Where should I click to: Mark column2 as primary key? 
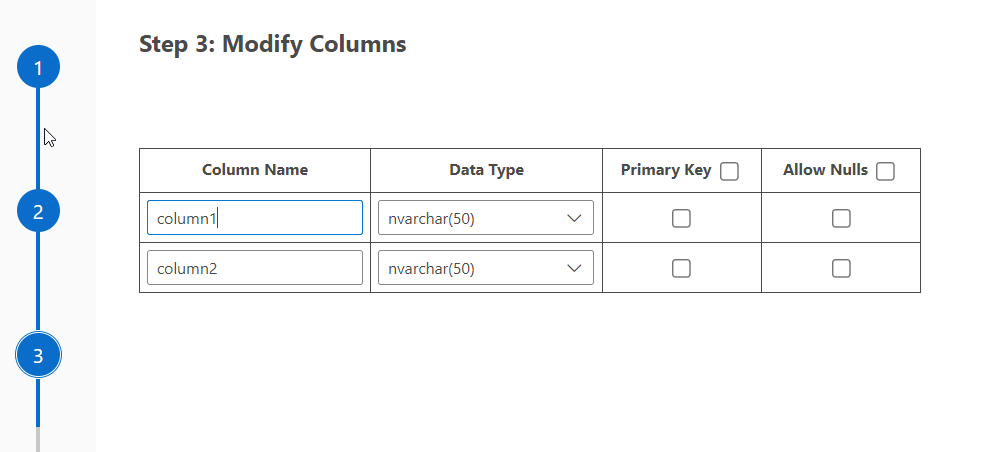tap(681, 268)
